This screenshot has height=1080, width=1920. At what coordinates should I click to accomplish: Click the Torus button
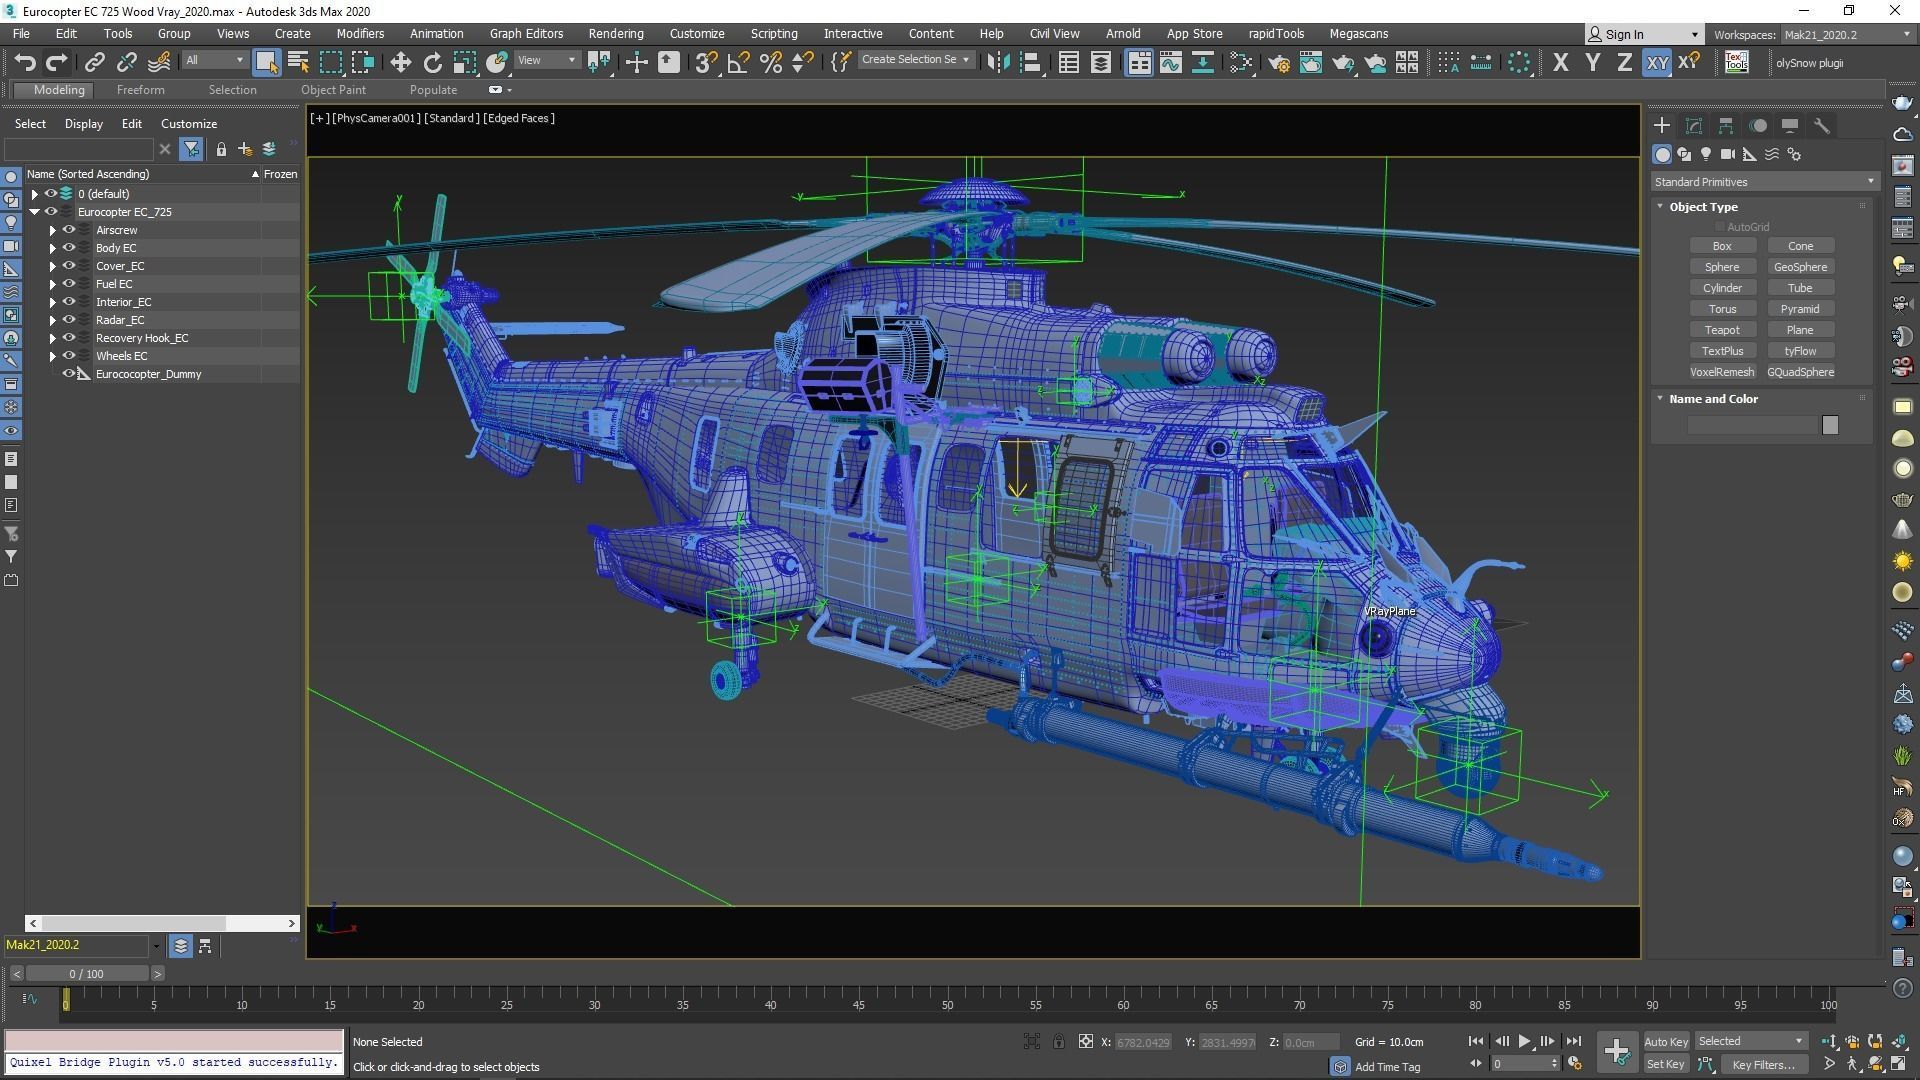1722,309
